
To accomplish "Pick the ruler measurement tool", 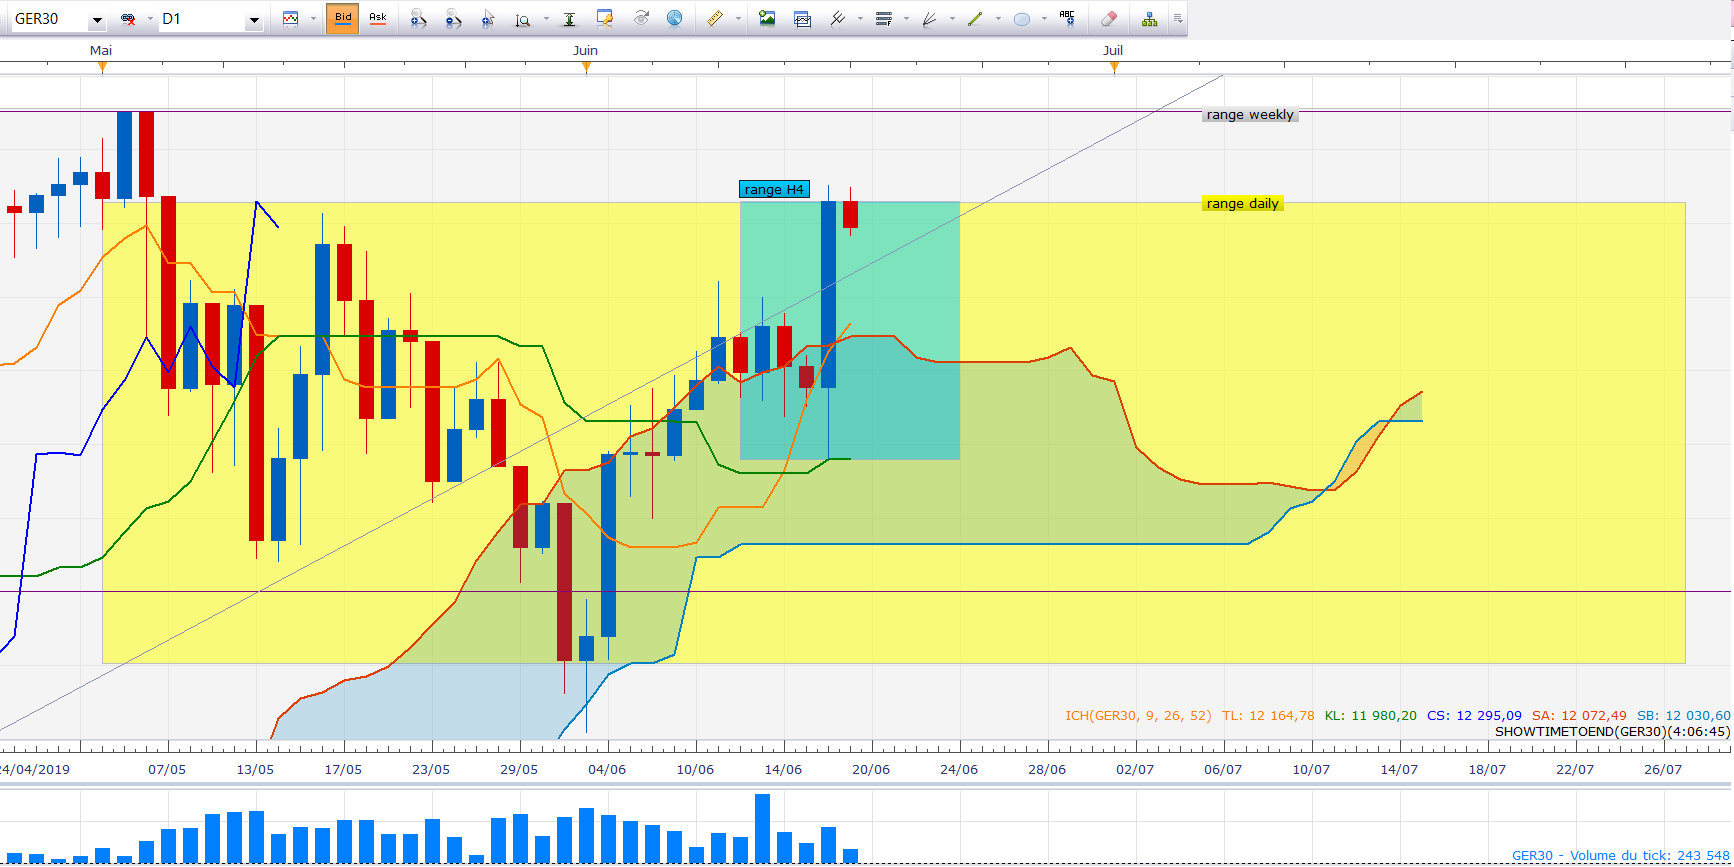I will 715,18.
